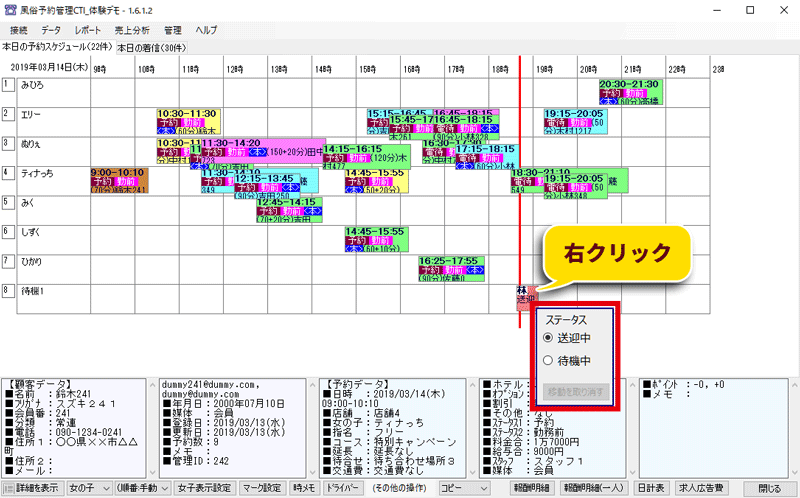The width and height of the screenshot is (800, 498).
Task: Open the 売上分析 menu
Action: pos(133,31)
